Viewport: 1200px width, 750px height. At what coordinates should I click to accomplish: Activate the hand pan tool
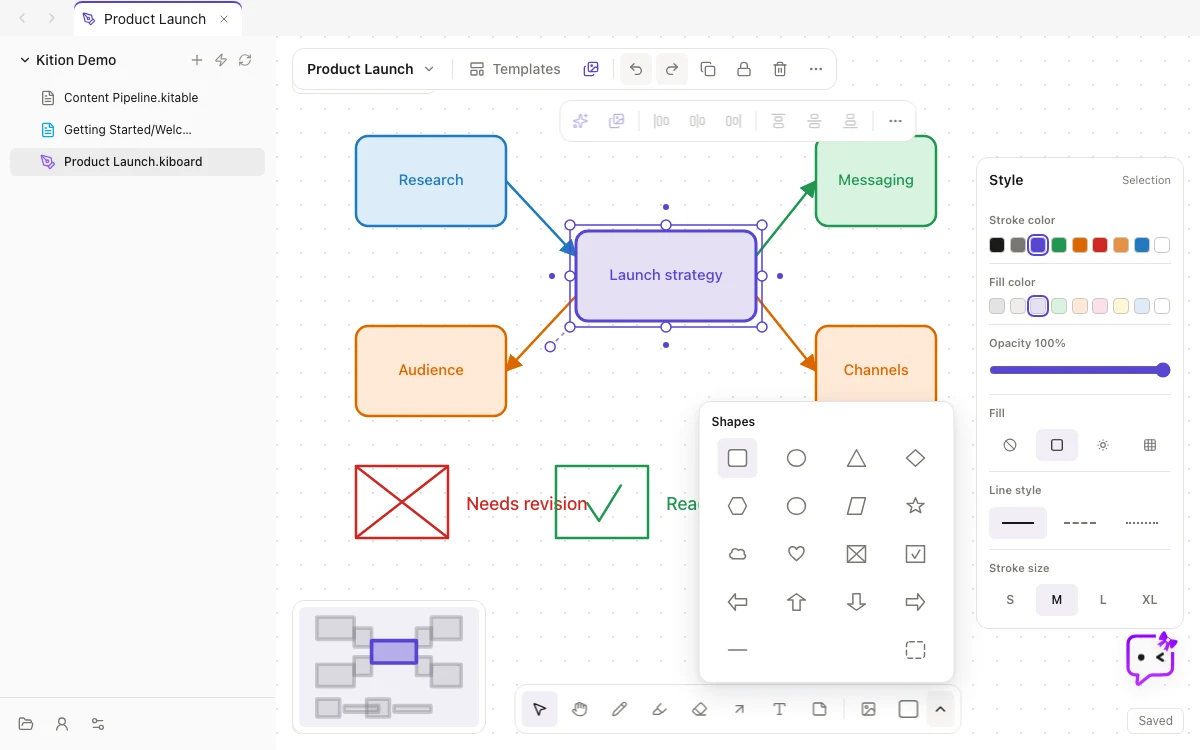click(580, 709)
